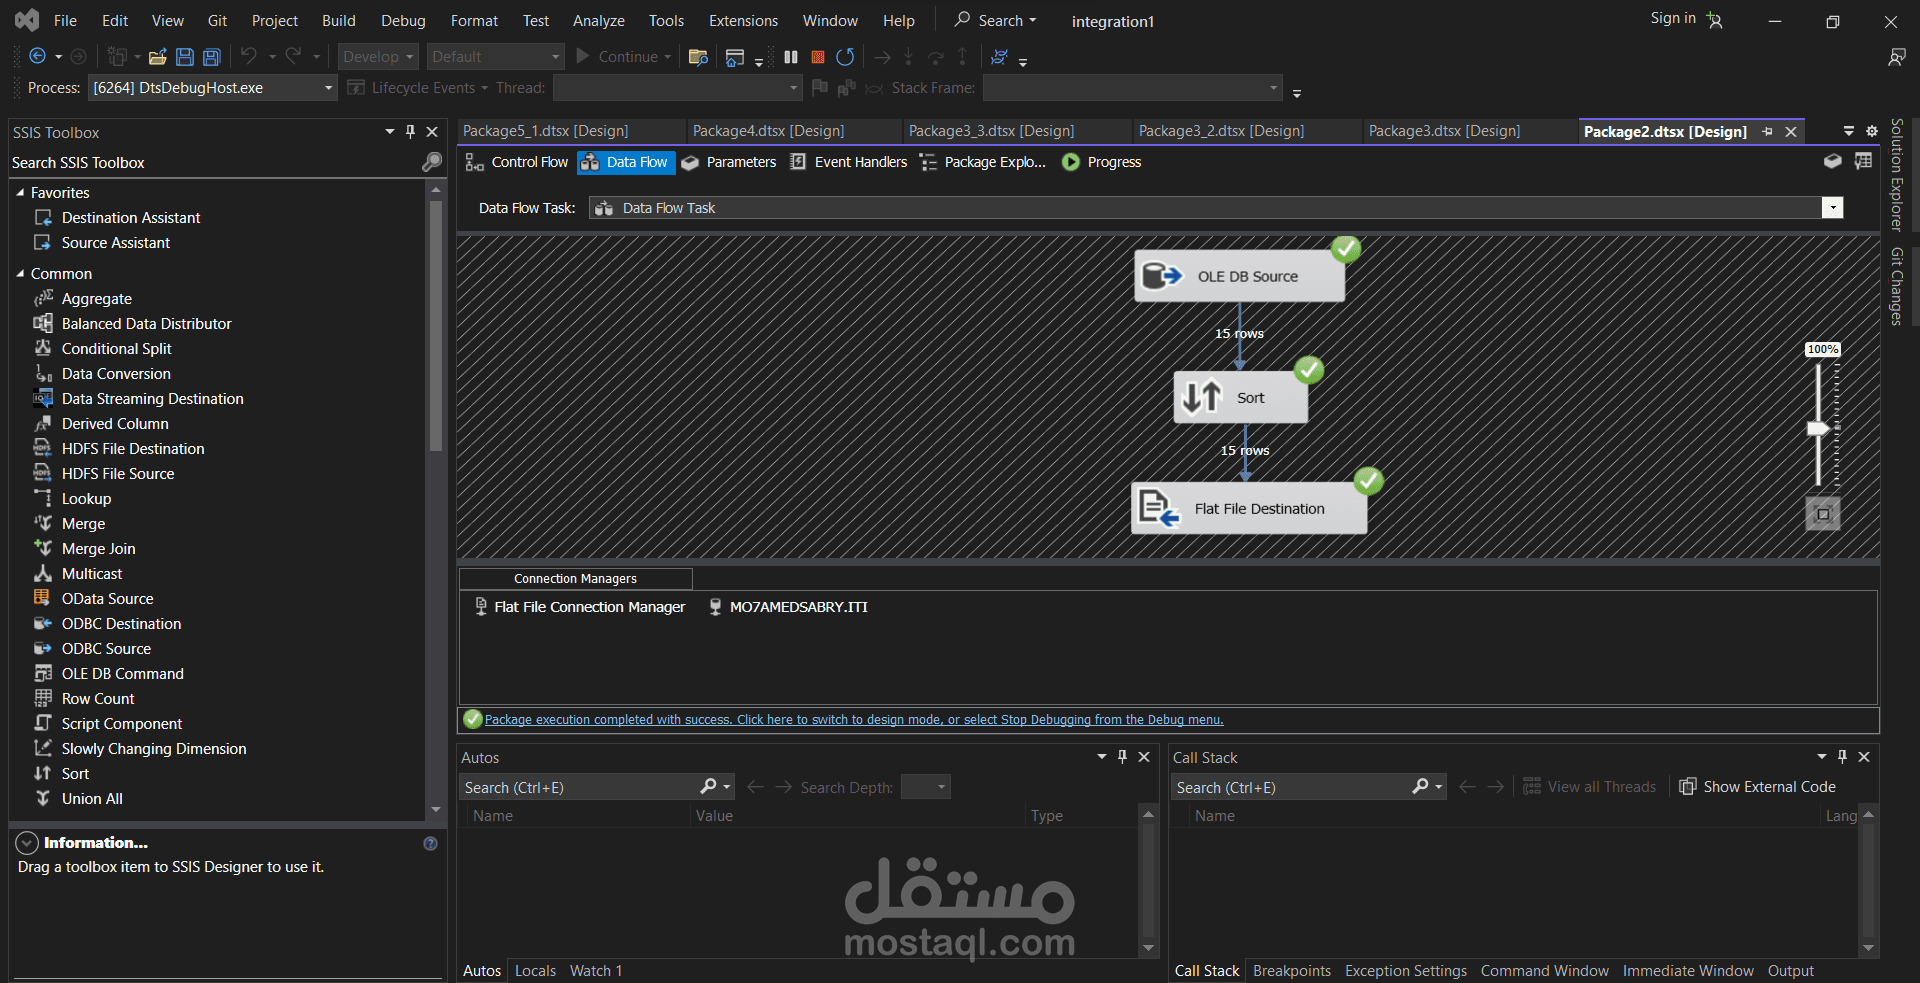Image resolution: width=1920 pixels, height=983 pixels.
Task: Click the designer zoom slider handle
Action: point(1818,429)
